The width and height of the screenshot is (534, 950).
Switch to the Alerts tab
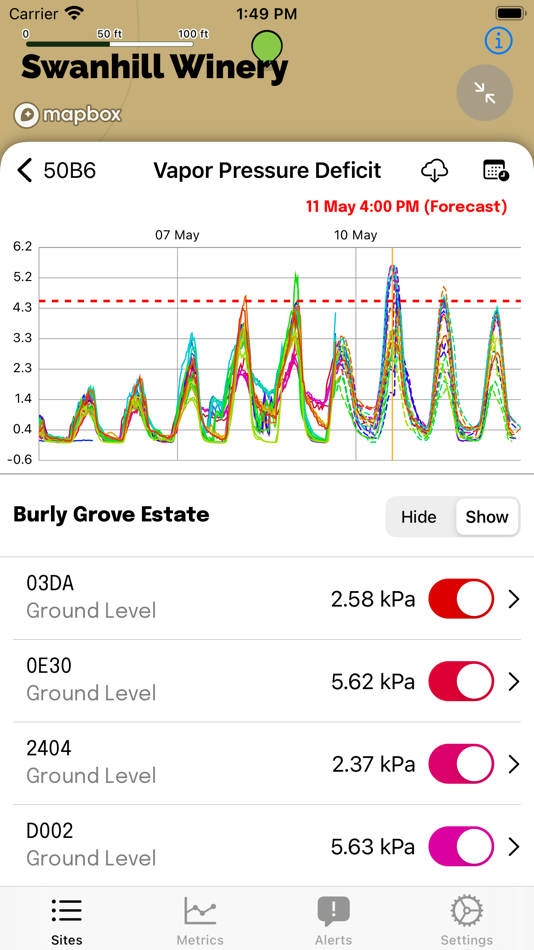click(333, 920)
